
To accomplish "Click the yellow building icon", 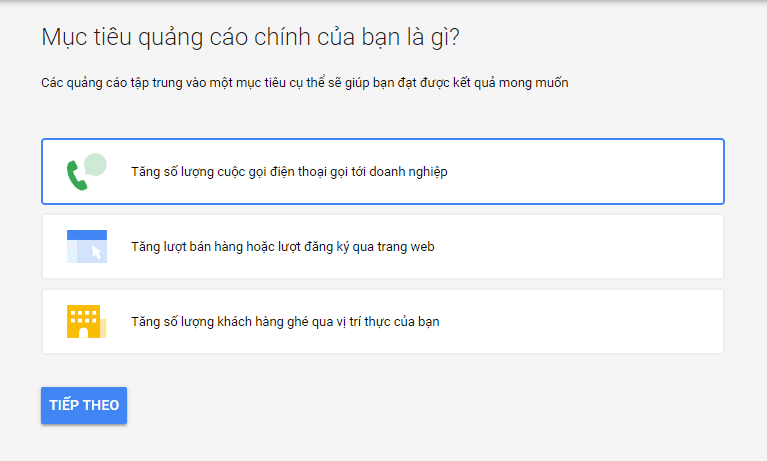I will [x=84, y=321].
